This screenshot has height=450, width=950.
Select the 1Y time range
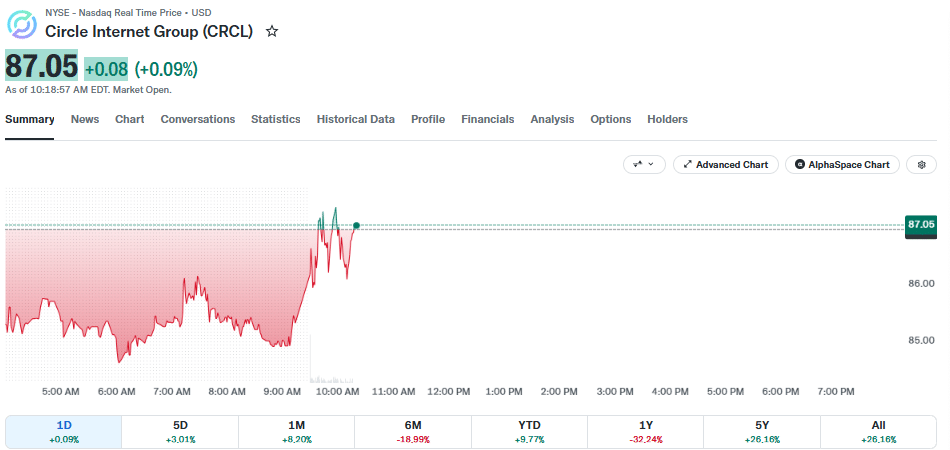pyautogui.click(x=645, y=432)
